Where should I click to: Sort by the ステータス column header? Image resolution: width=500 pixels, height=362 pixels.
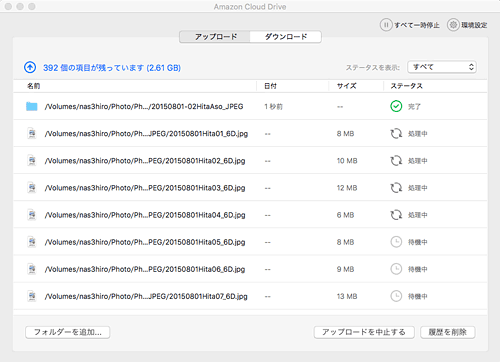pyautogui.click(x=406, y=86)
